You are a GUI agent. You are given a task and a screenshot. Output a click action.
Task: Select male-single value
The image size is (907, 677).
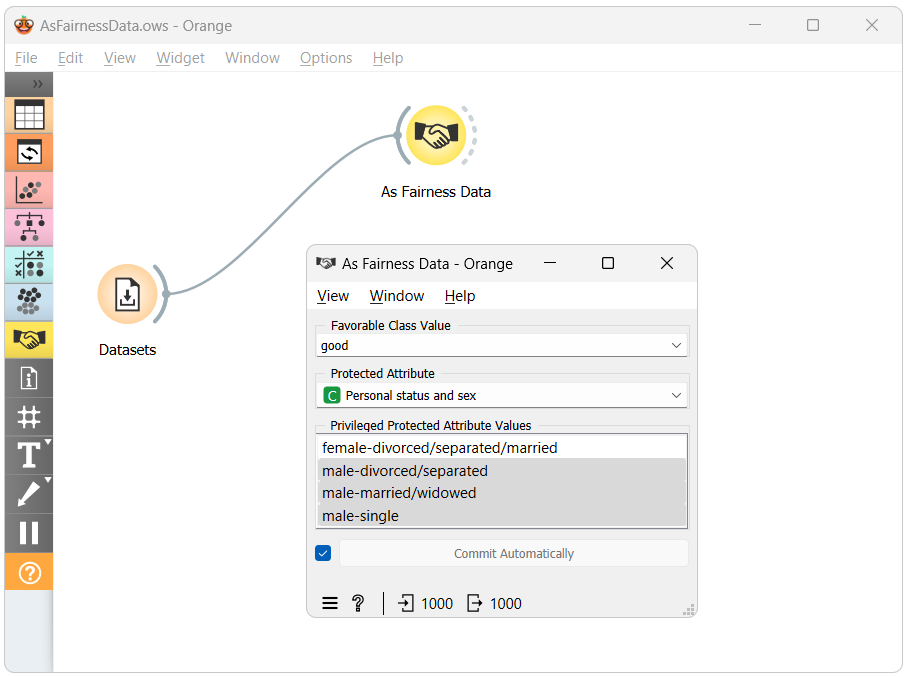pyautogui.click(x=502, y=516)
